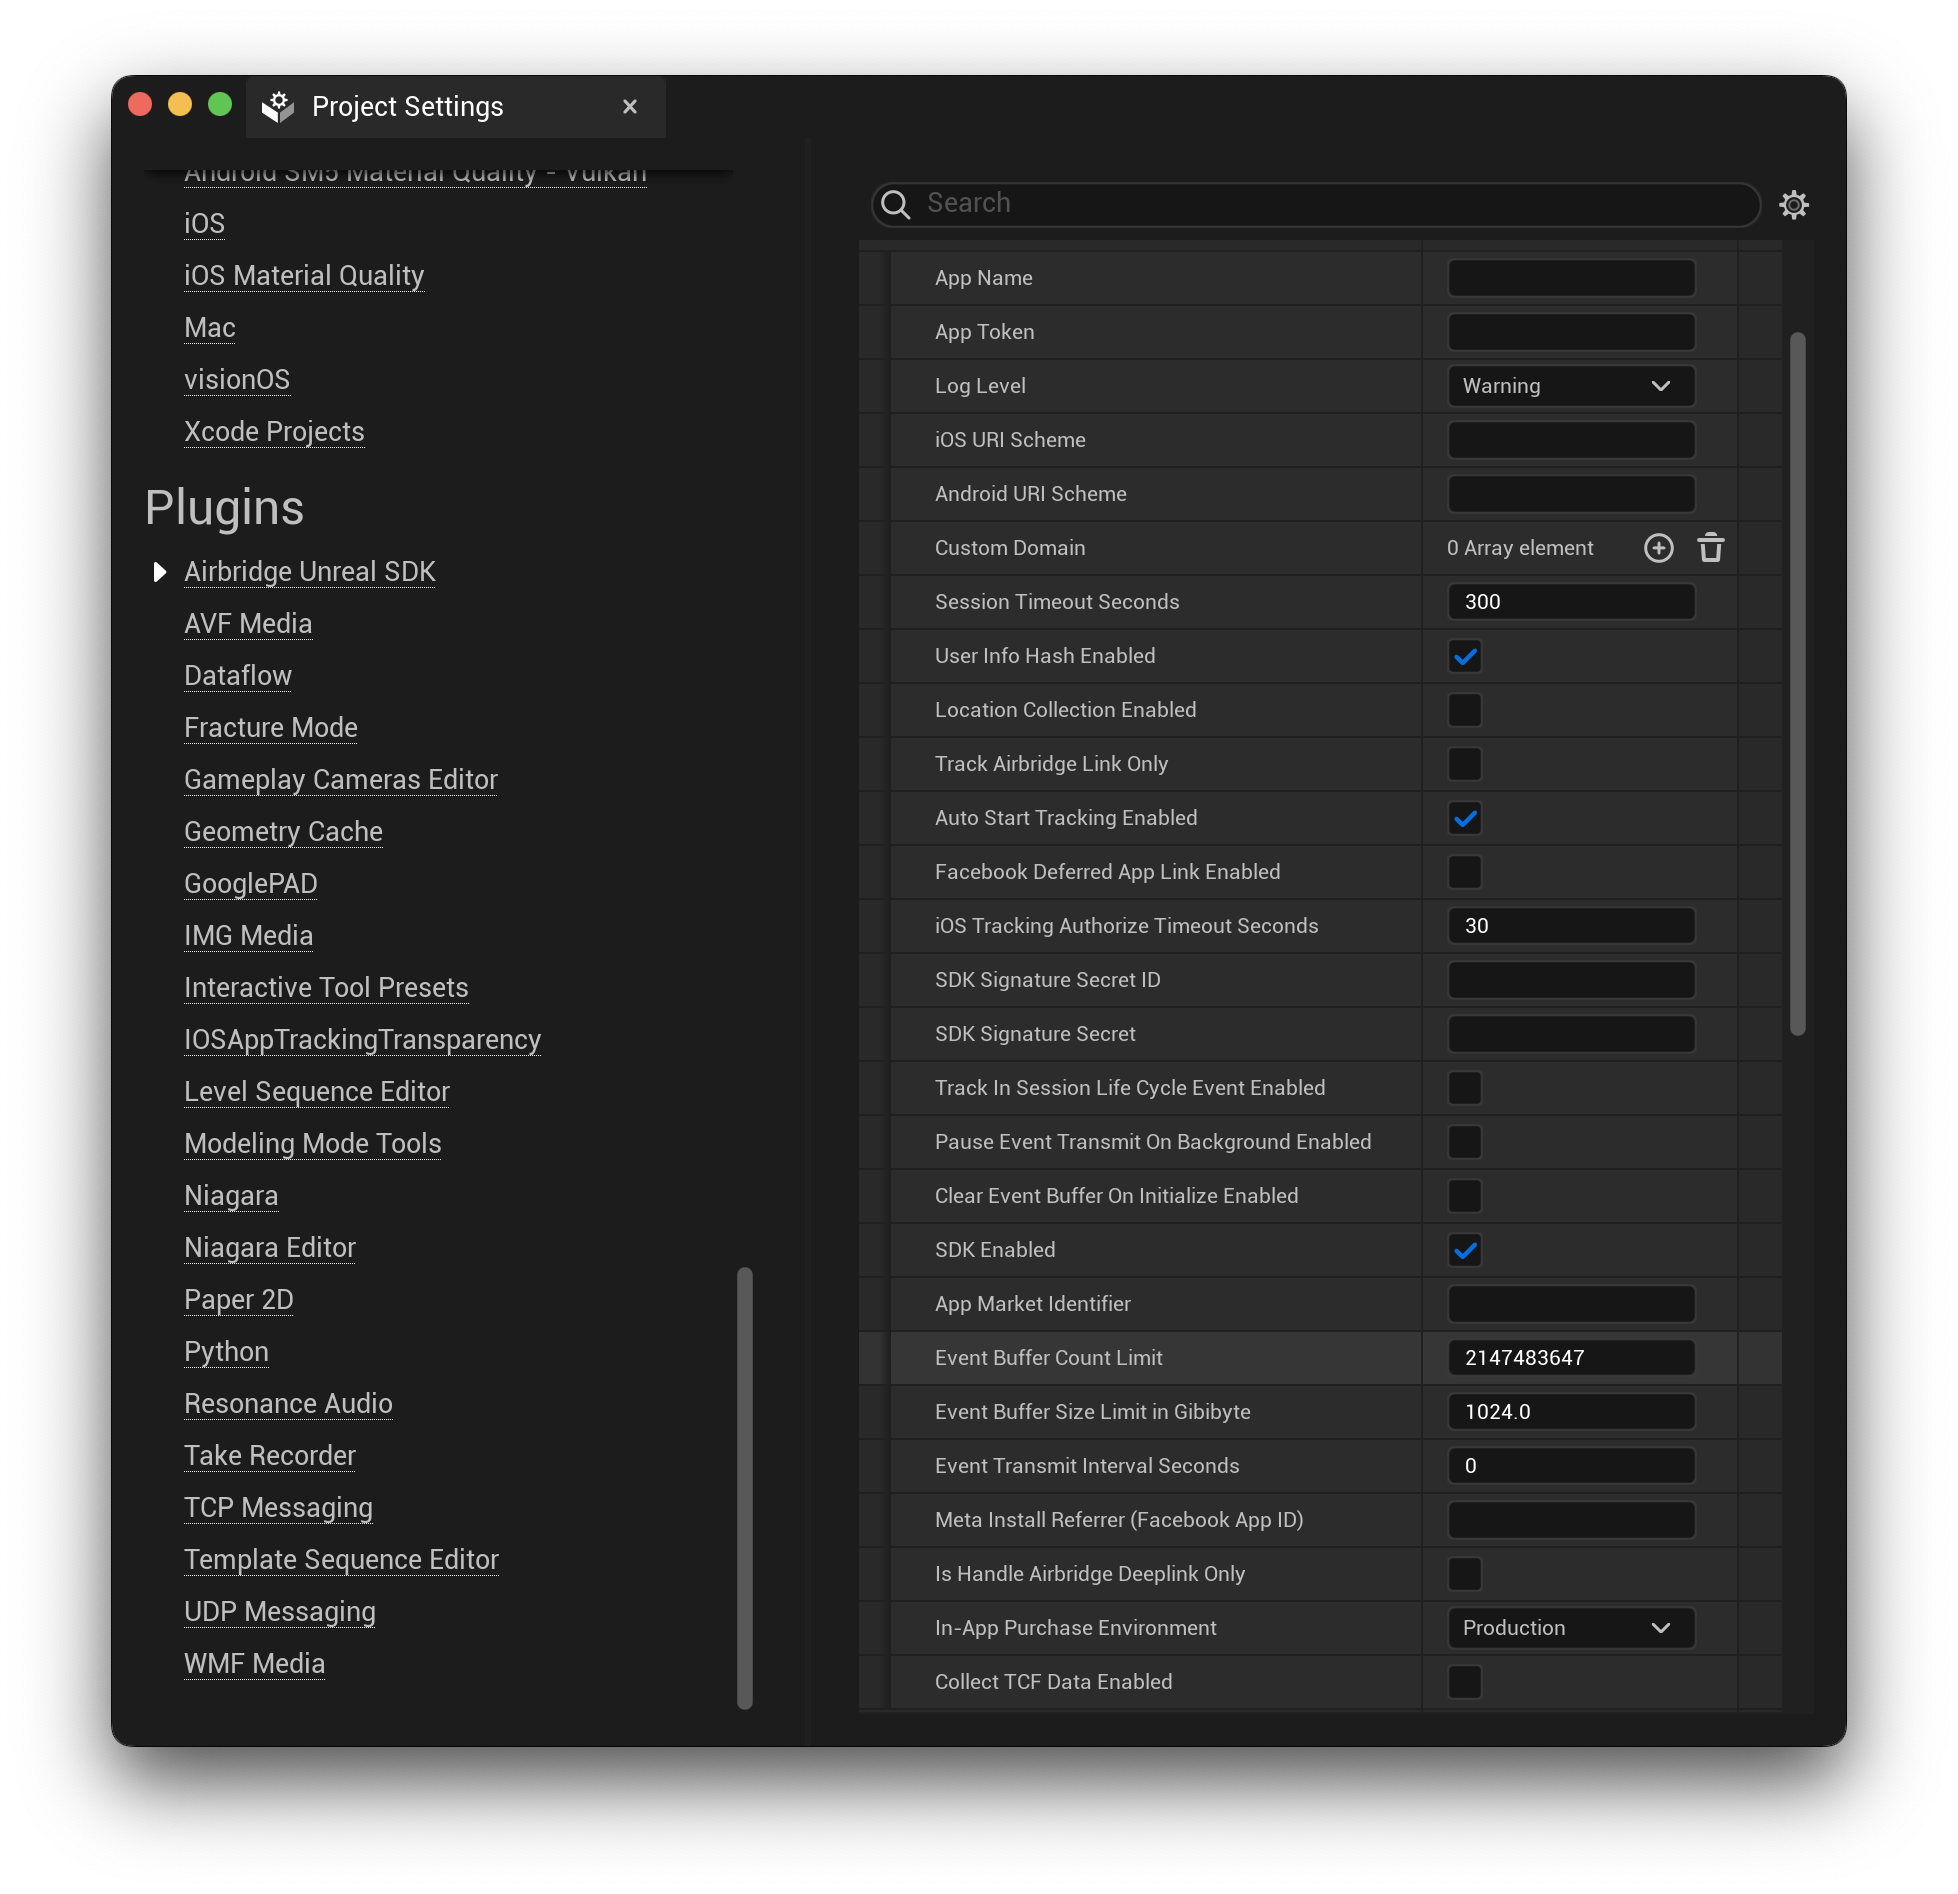Open the Niagara Editor plugin settings

(x=270, y=1248)
